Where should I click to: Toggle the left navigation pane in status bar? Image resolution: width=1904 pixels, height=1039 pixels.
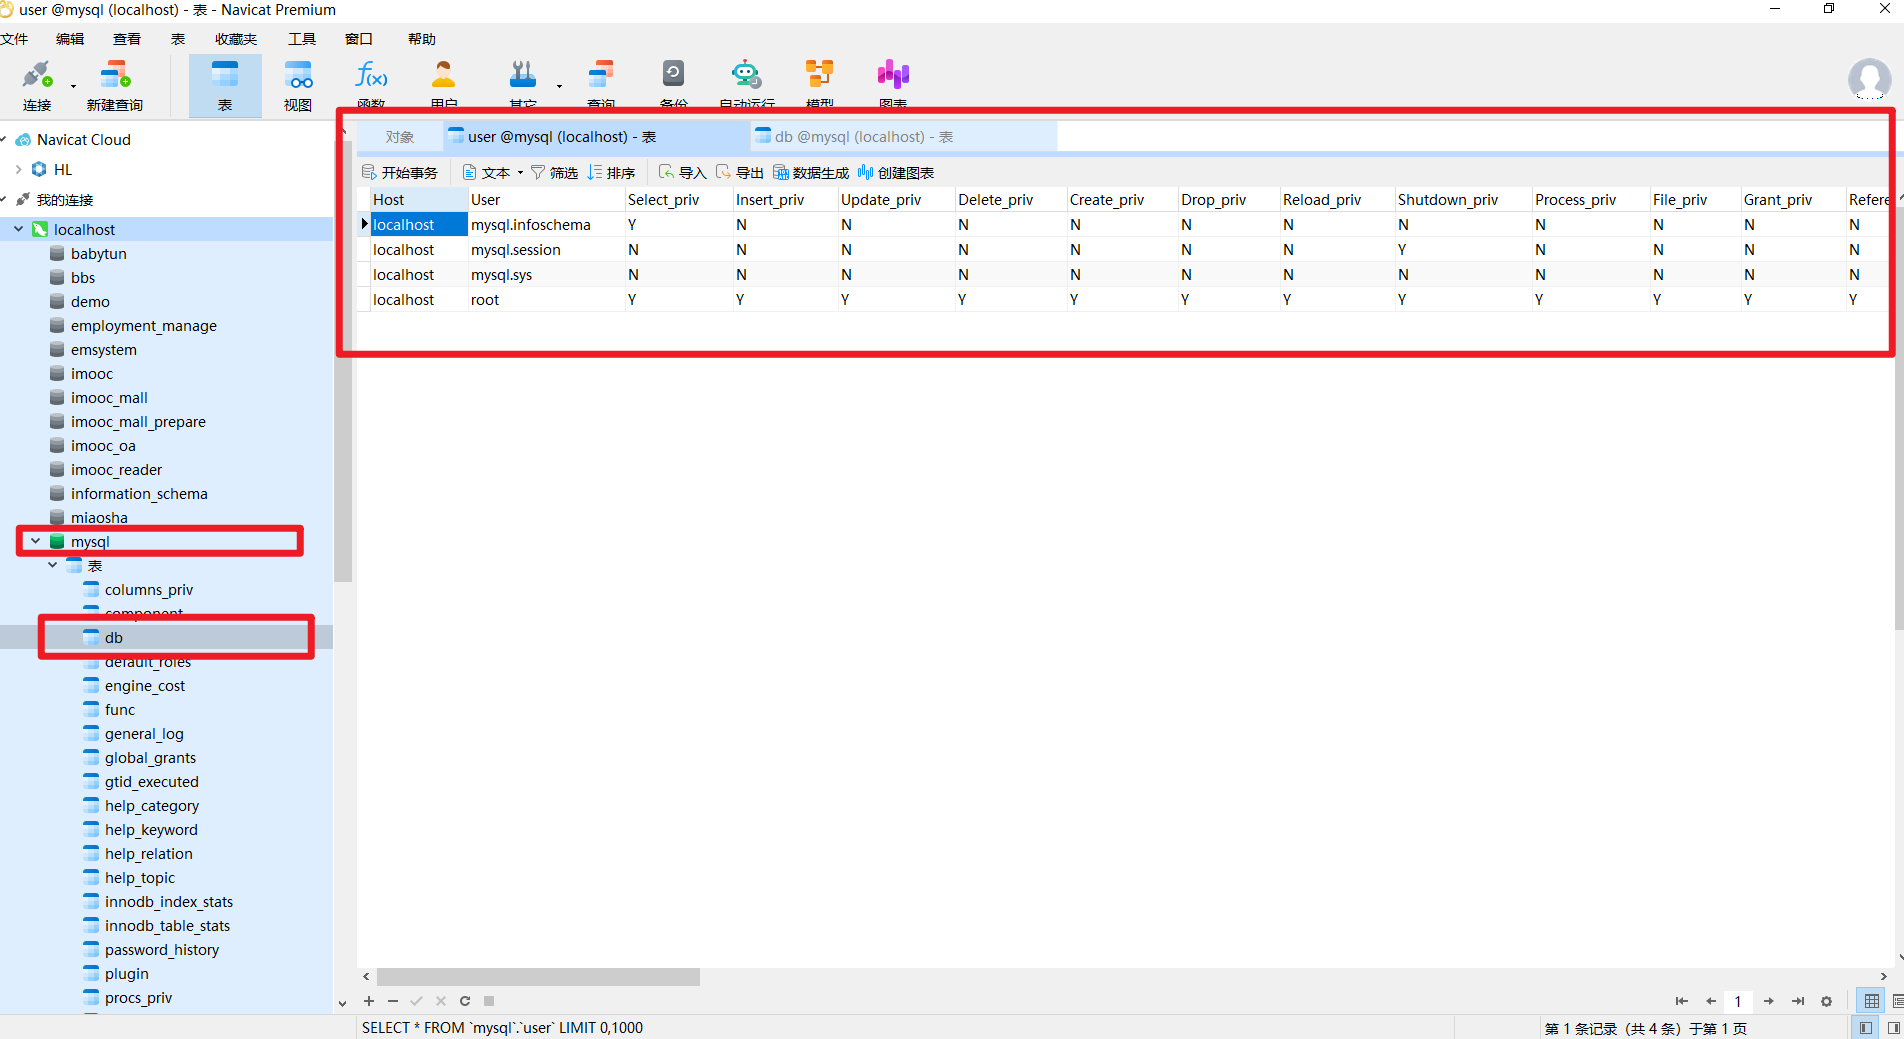[x=1866, y=1028]
